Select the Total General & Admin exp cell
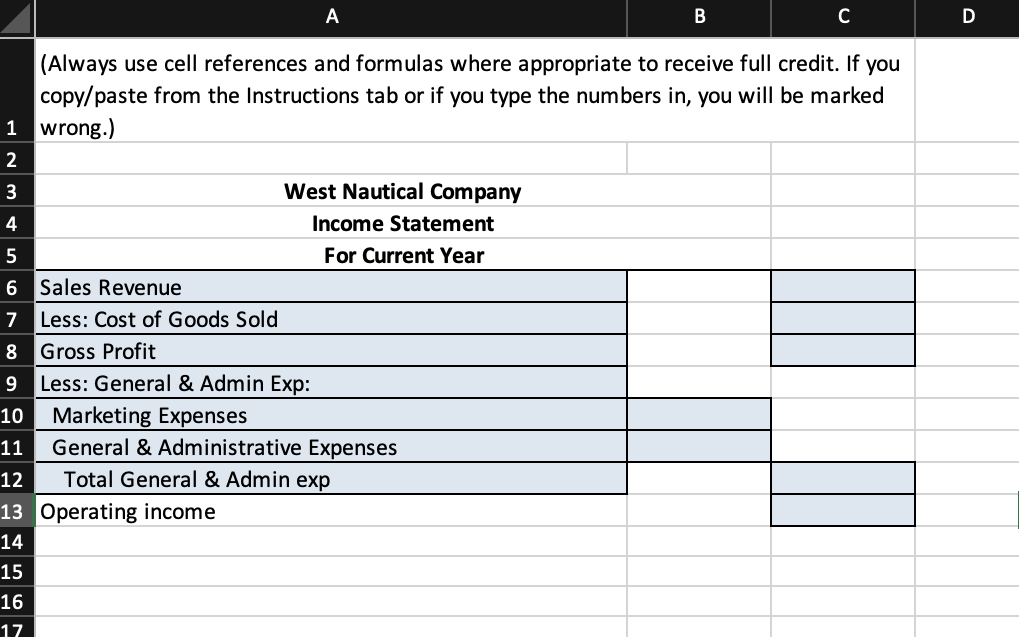 click(330, 479)
